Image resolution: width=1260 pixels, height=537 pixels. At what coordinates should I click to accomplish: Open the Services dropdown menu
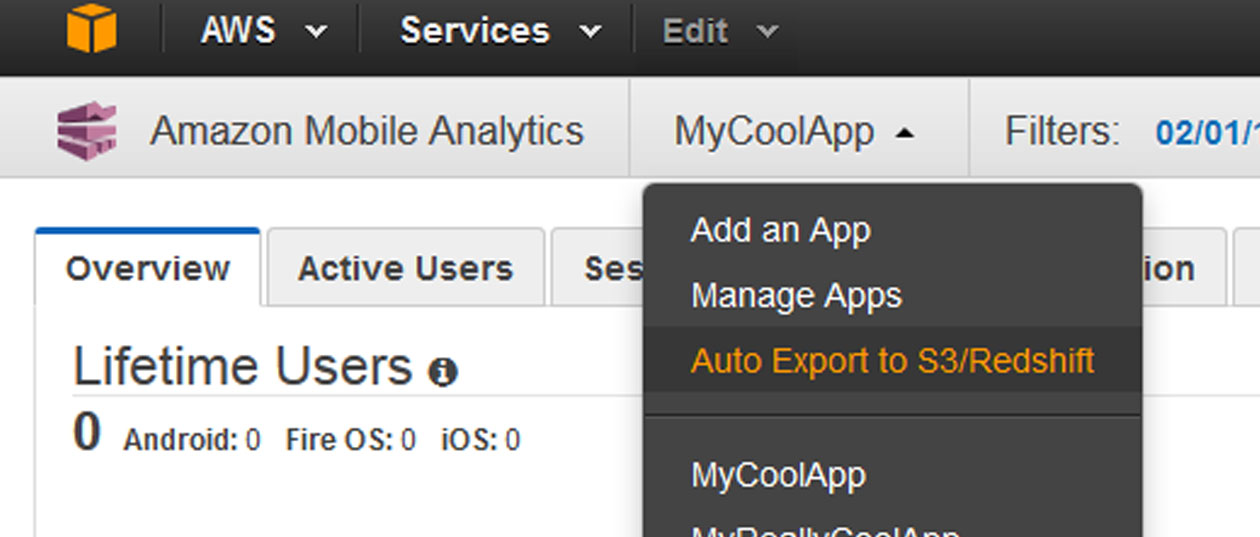(500, 31)
